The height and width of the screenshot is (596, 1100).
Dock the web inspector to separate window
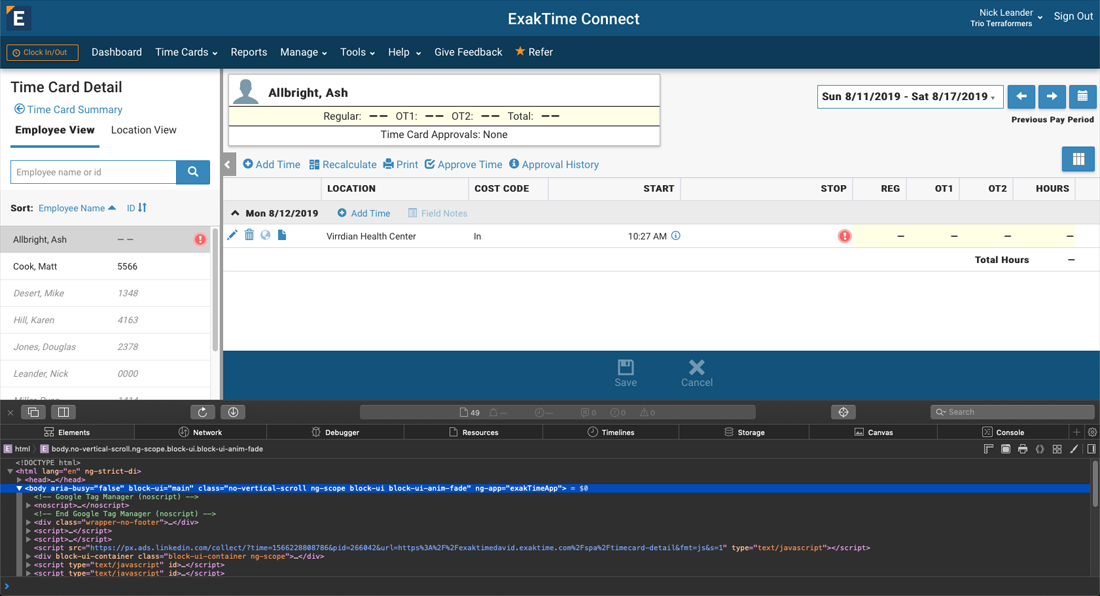pyautogui.click(x=34, y=412)
